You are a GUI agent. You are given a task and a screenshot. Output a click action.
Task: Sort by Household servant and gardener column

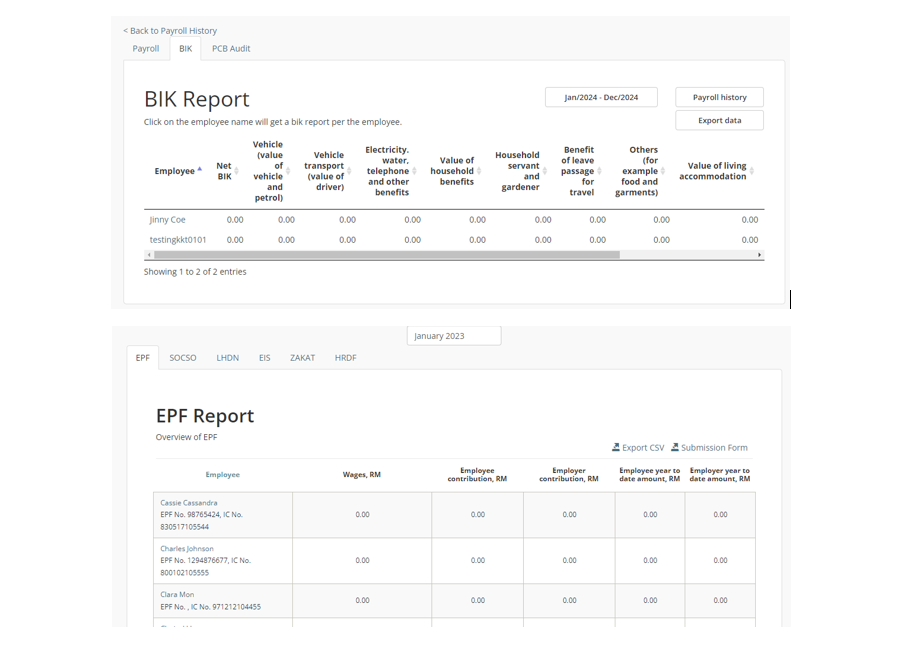point(544,171)
